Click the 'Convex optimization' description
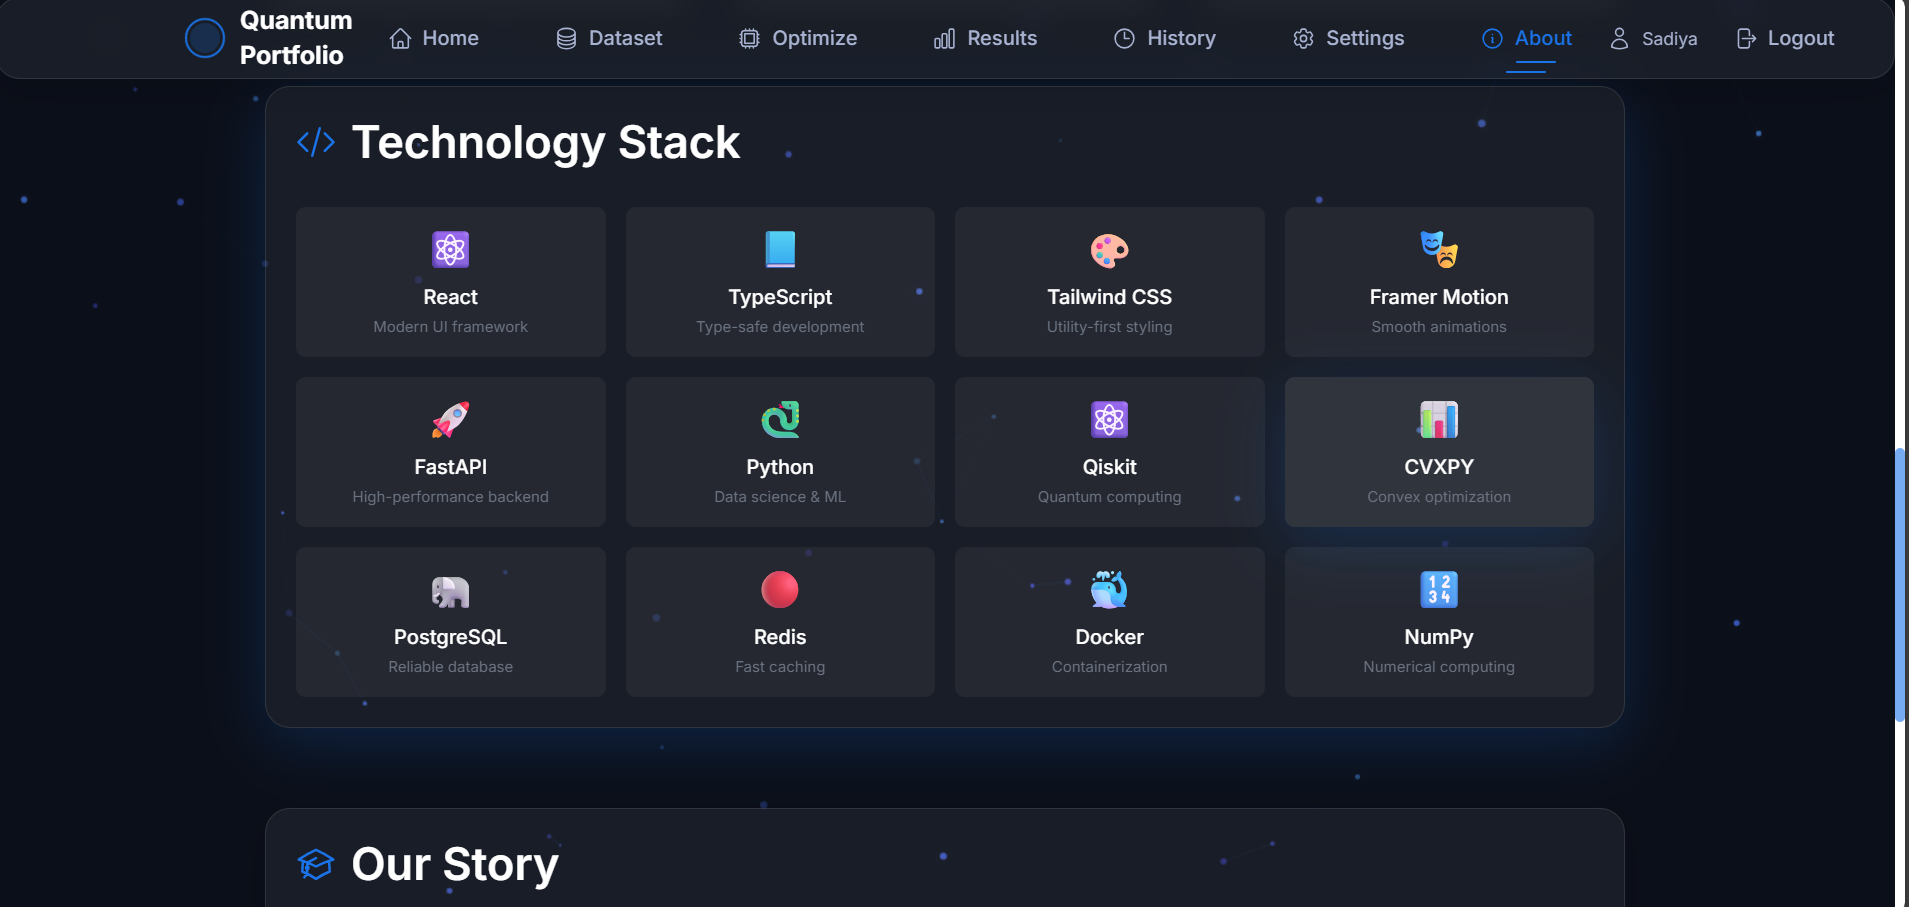This screenshot has width=1909, height=907. [x=1439, y=497]
